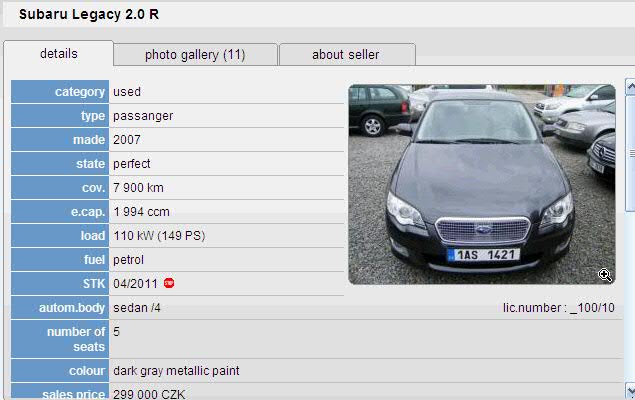Click the scrollbar down arrow

pos(630,391)
